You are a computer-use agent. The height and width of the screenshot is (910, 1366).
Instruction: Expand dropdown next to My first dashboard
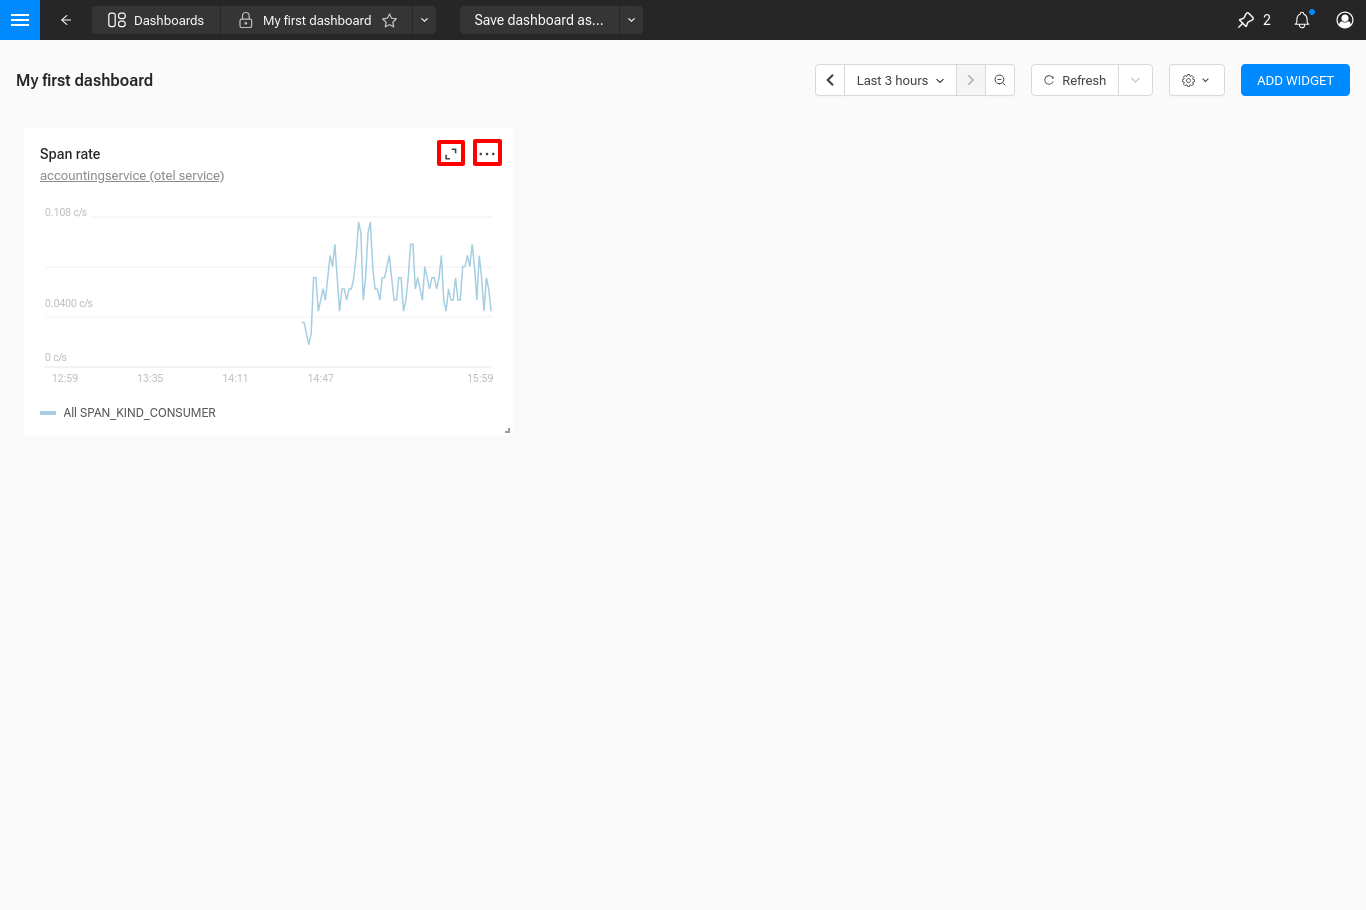pyautogui.click(x=424, y=20)
